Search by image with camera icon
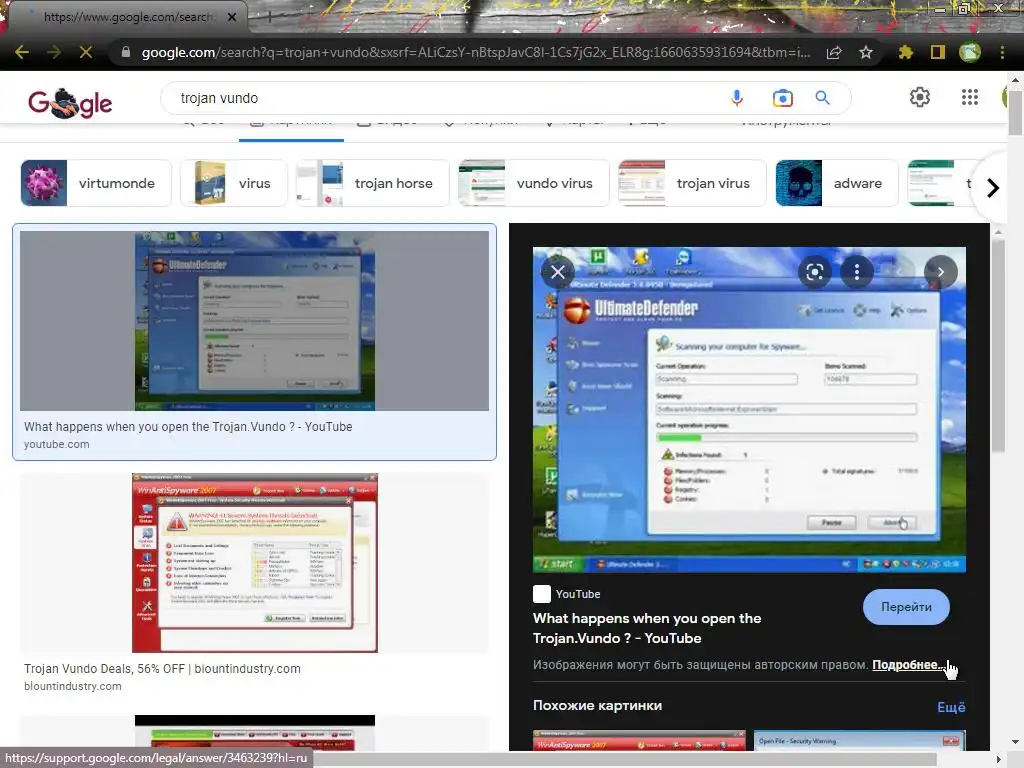 pyautogui.click(x=782, y=98)
